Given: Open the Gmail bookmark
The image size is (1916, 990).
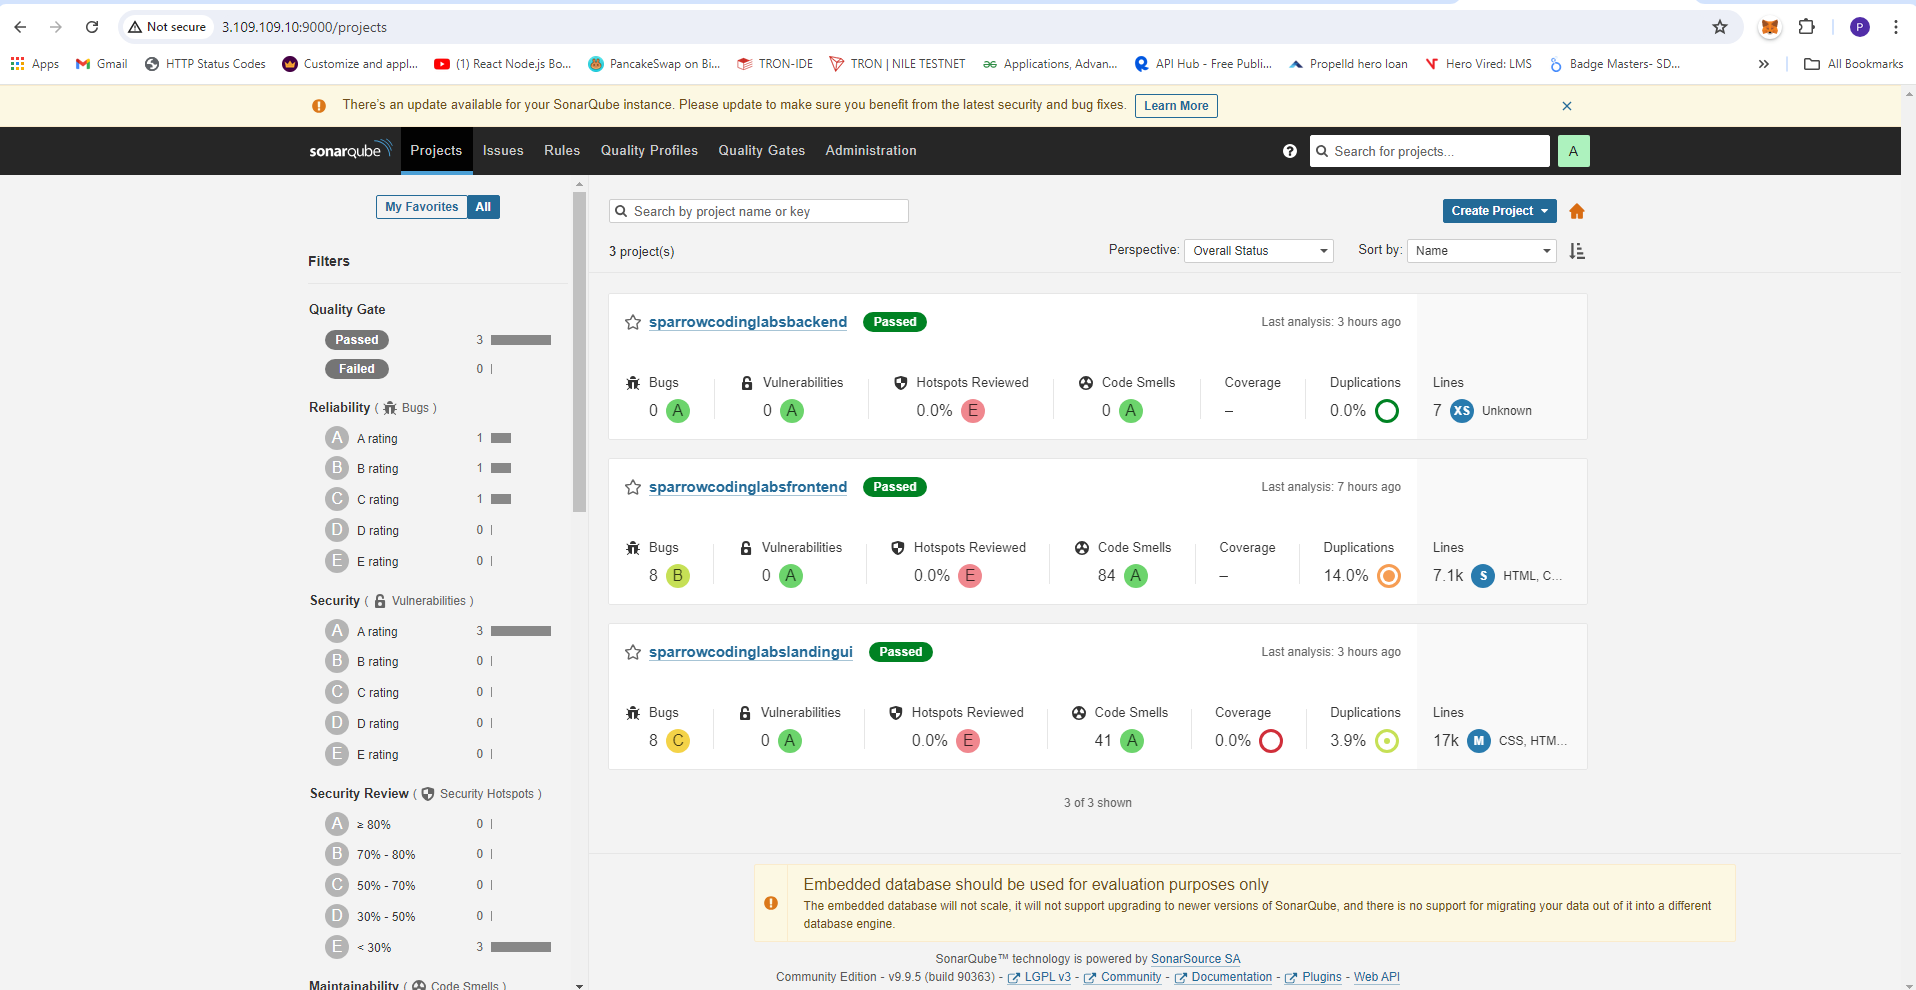Looking at the screenshot, I should tap(102, 64).
